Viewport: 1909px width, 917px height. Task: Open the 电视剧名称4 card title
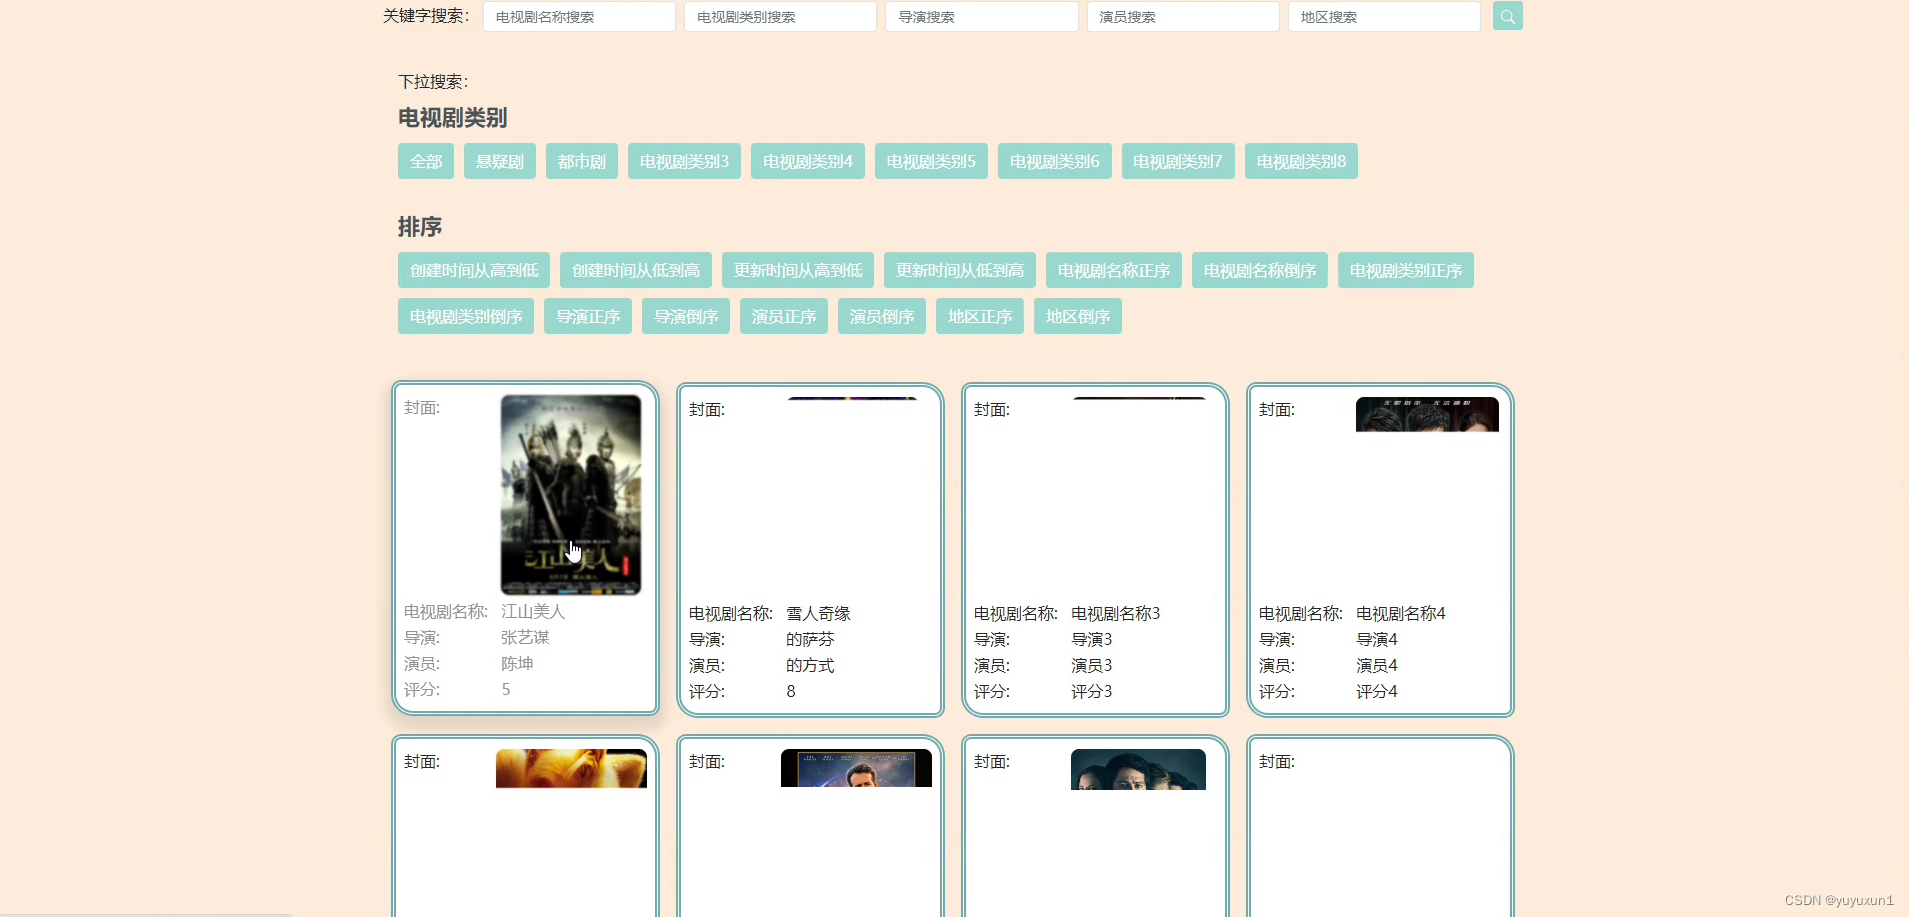(1401, 613)
